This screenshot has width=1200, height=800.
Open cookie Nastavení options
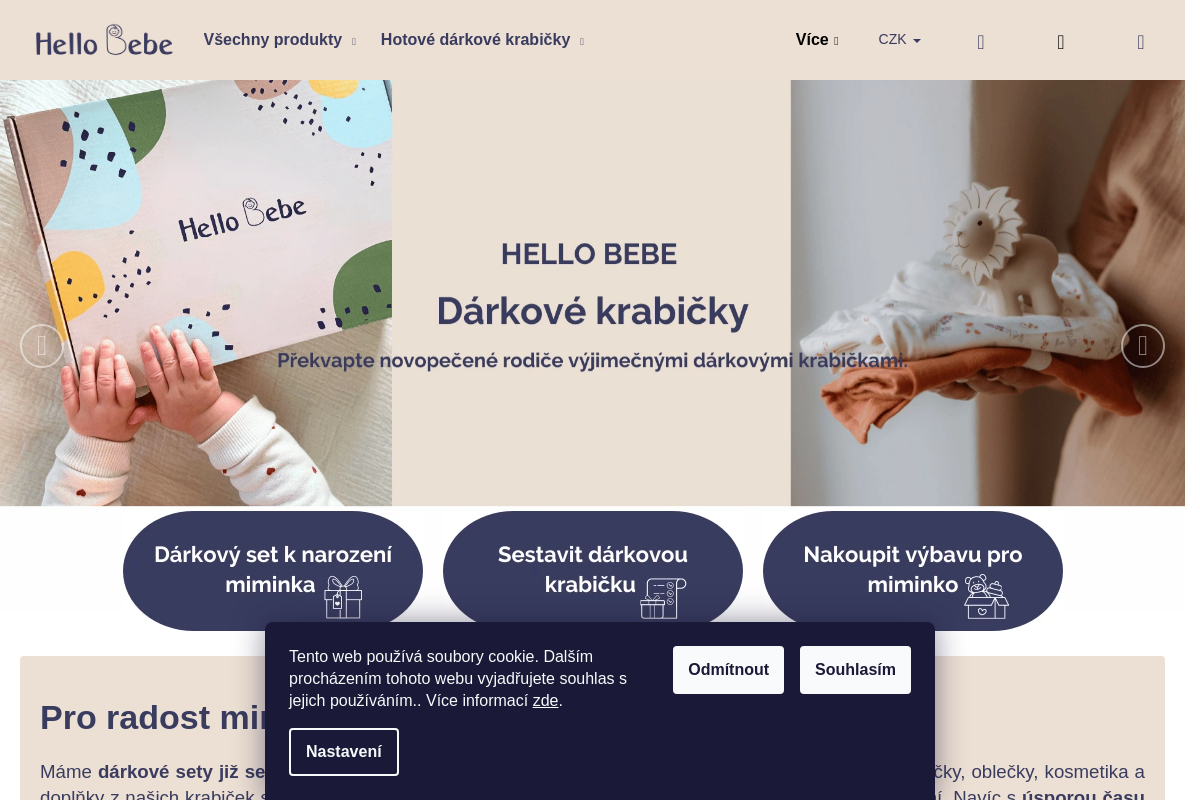[344, 752]
